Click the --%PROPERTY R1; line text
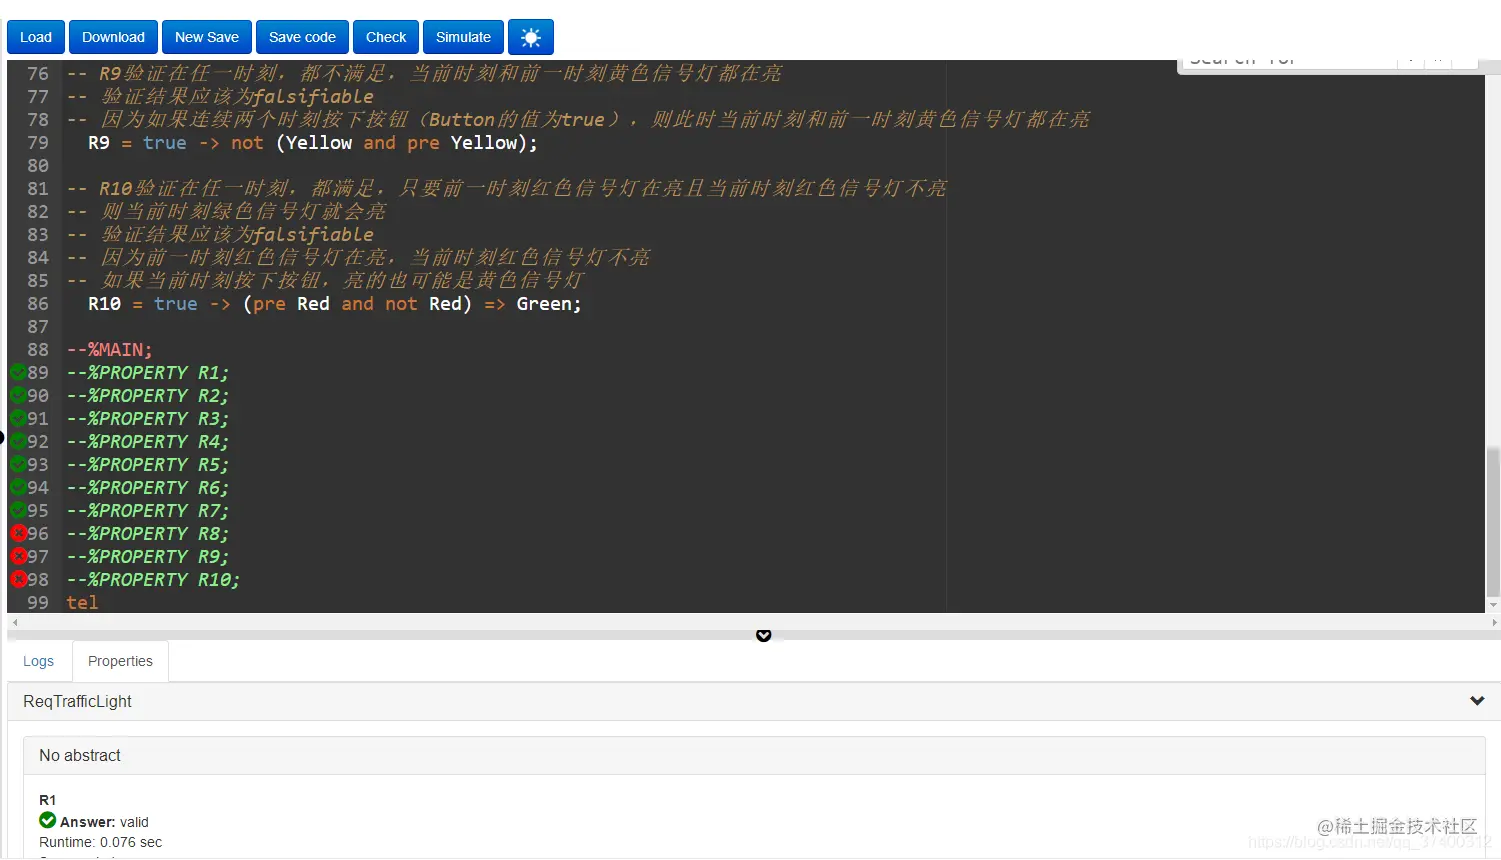1501x860 pixels. pos(147,372)
